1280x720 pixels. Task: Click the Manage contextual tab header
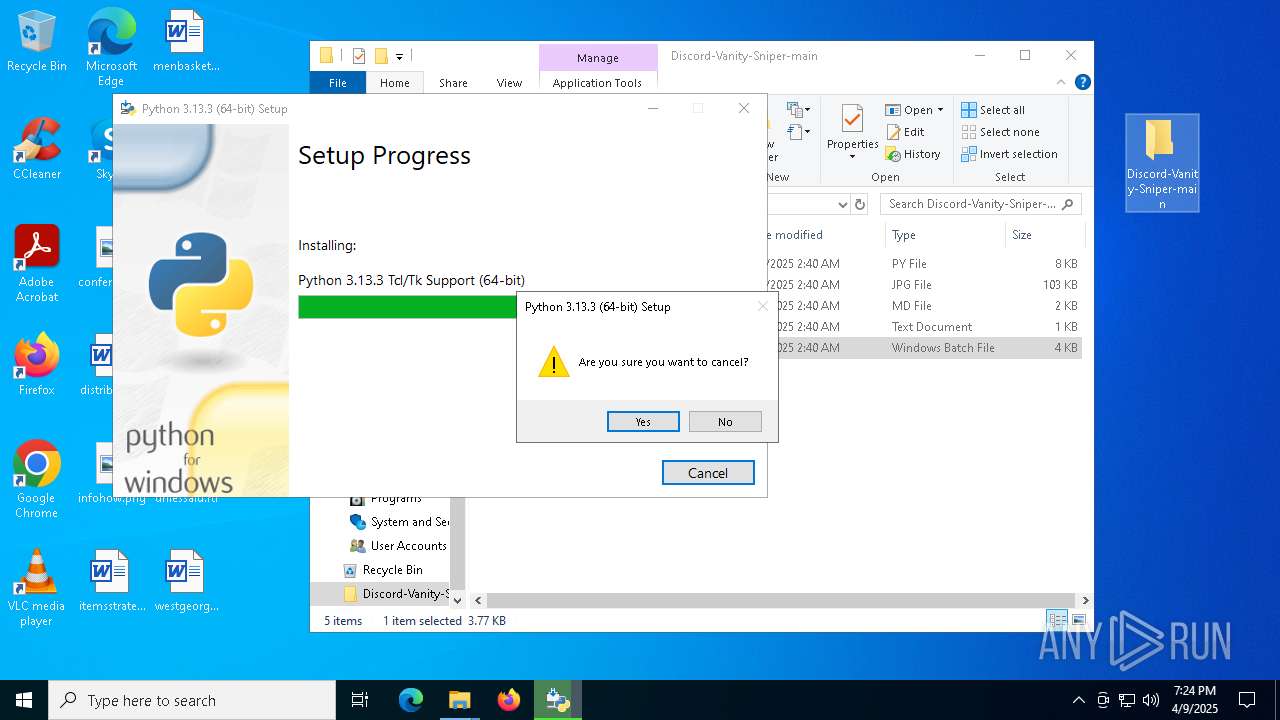click(598, 58)
